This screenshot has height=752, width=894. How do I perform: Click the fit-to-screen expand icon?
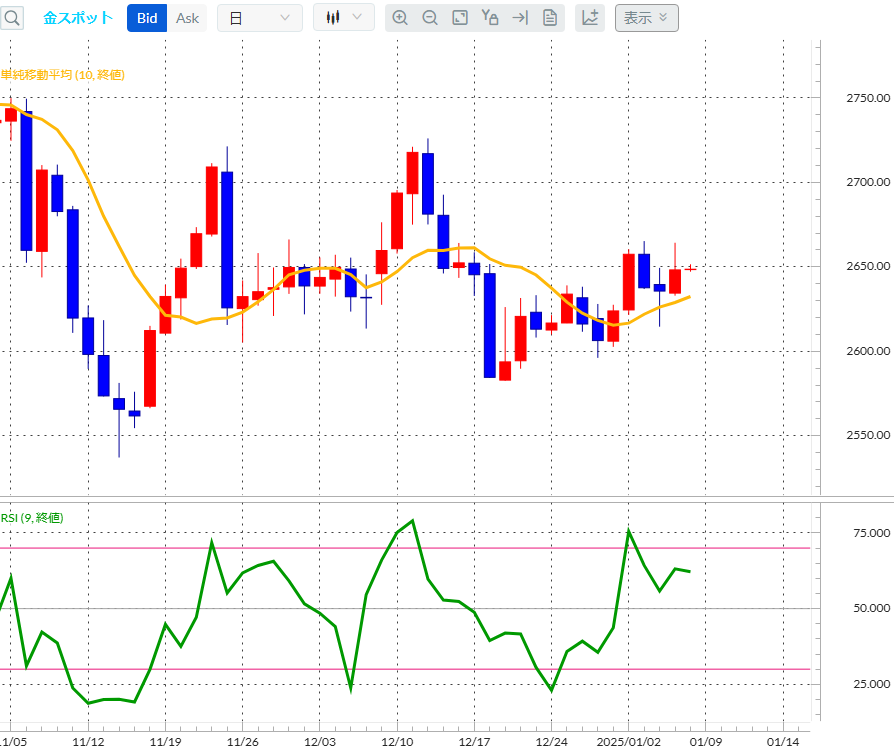tap(460, 18)
